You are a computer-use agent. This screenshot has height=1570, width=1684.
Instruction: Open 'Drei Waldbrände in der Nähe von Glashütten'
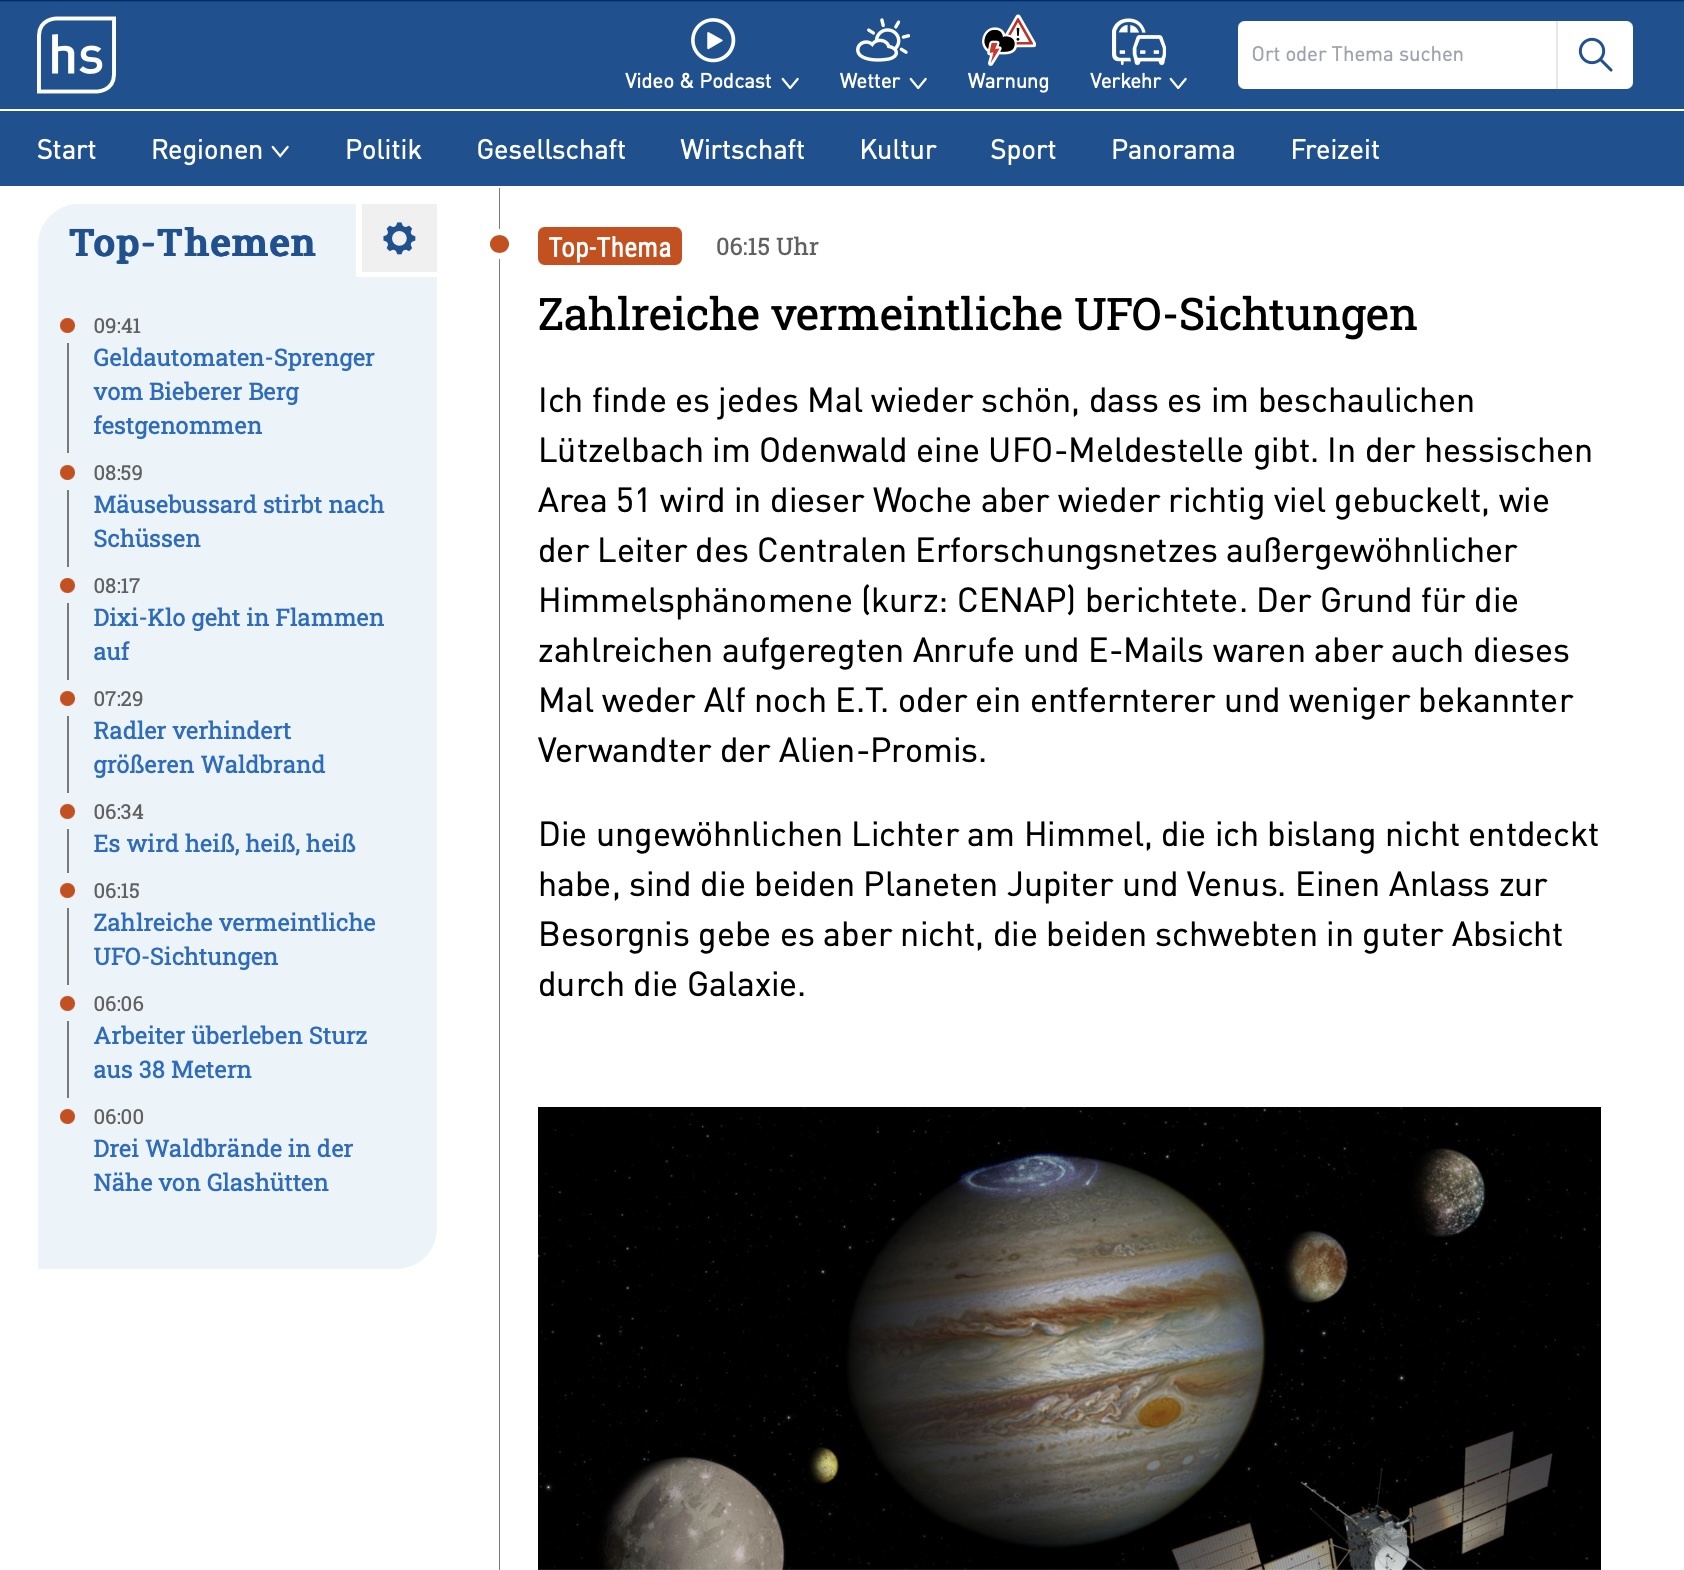click(x=223, y=1165)
